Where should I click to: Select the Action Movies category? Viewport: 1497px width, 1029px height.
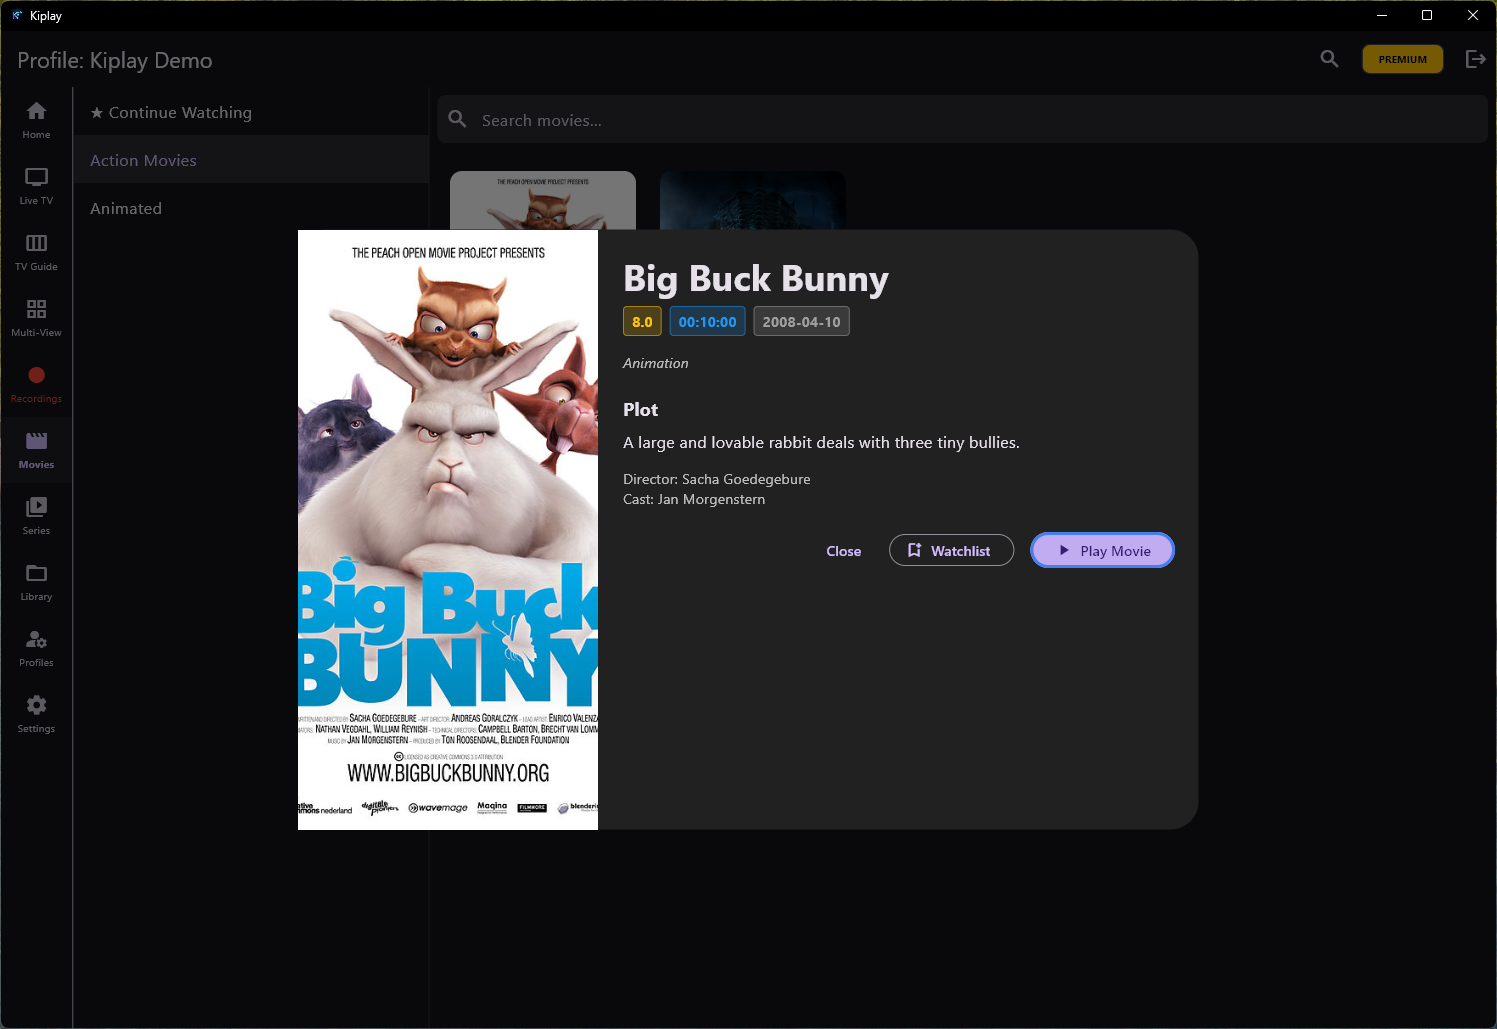(143, 160)
